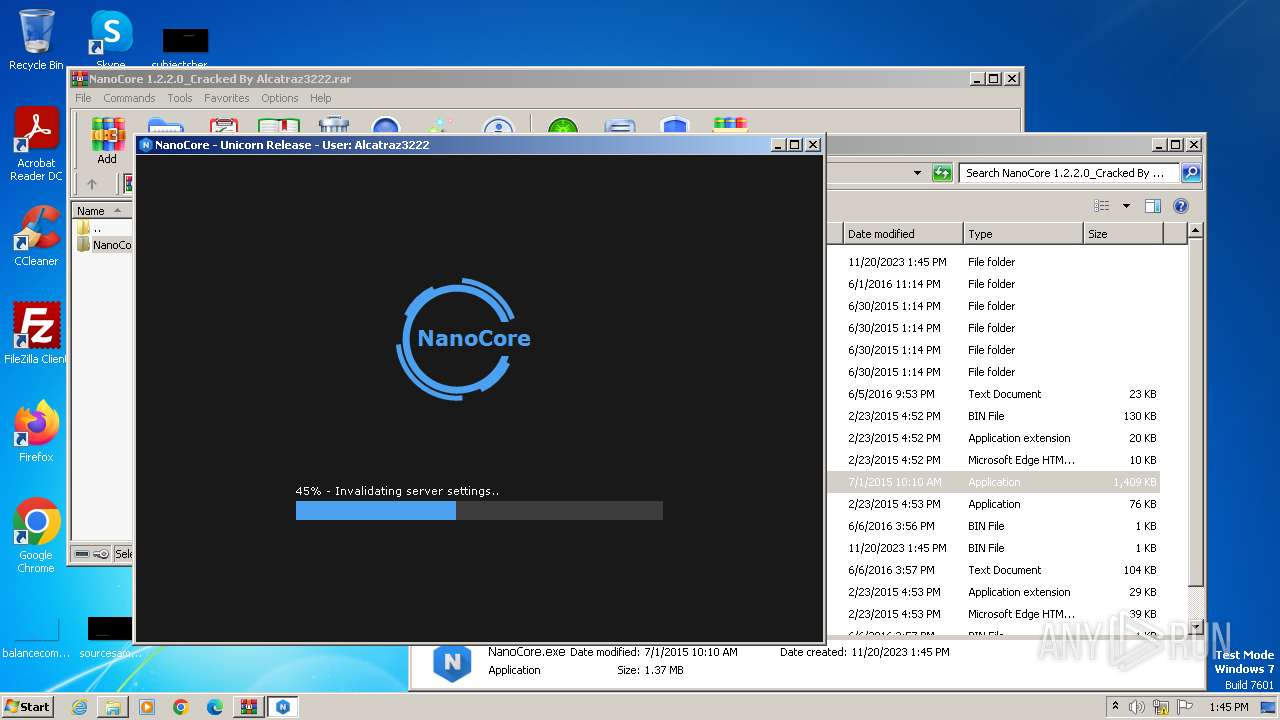Open the Firefox desktop shortcut
Viewport: 1280px width, 720px height.
(x=36, y=432)
